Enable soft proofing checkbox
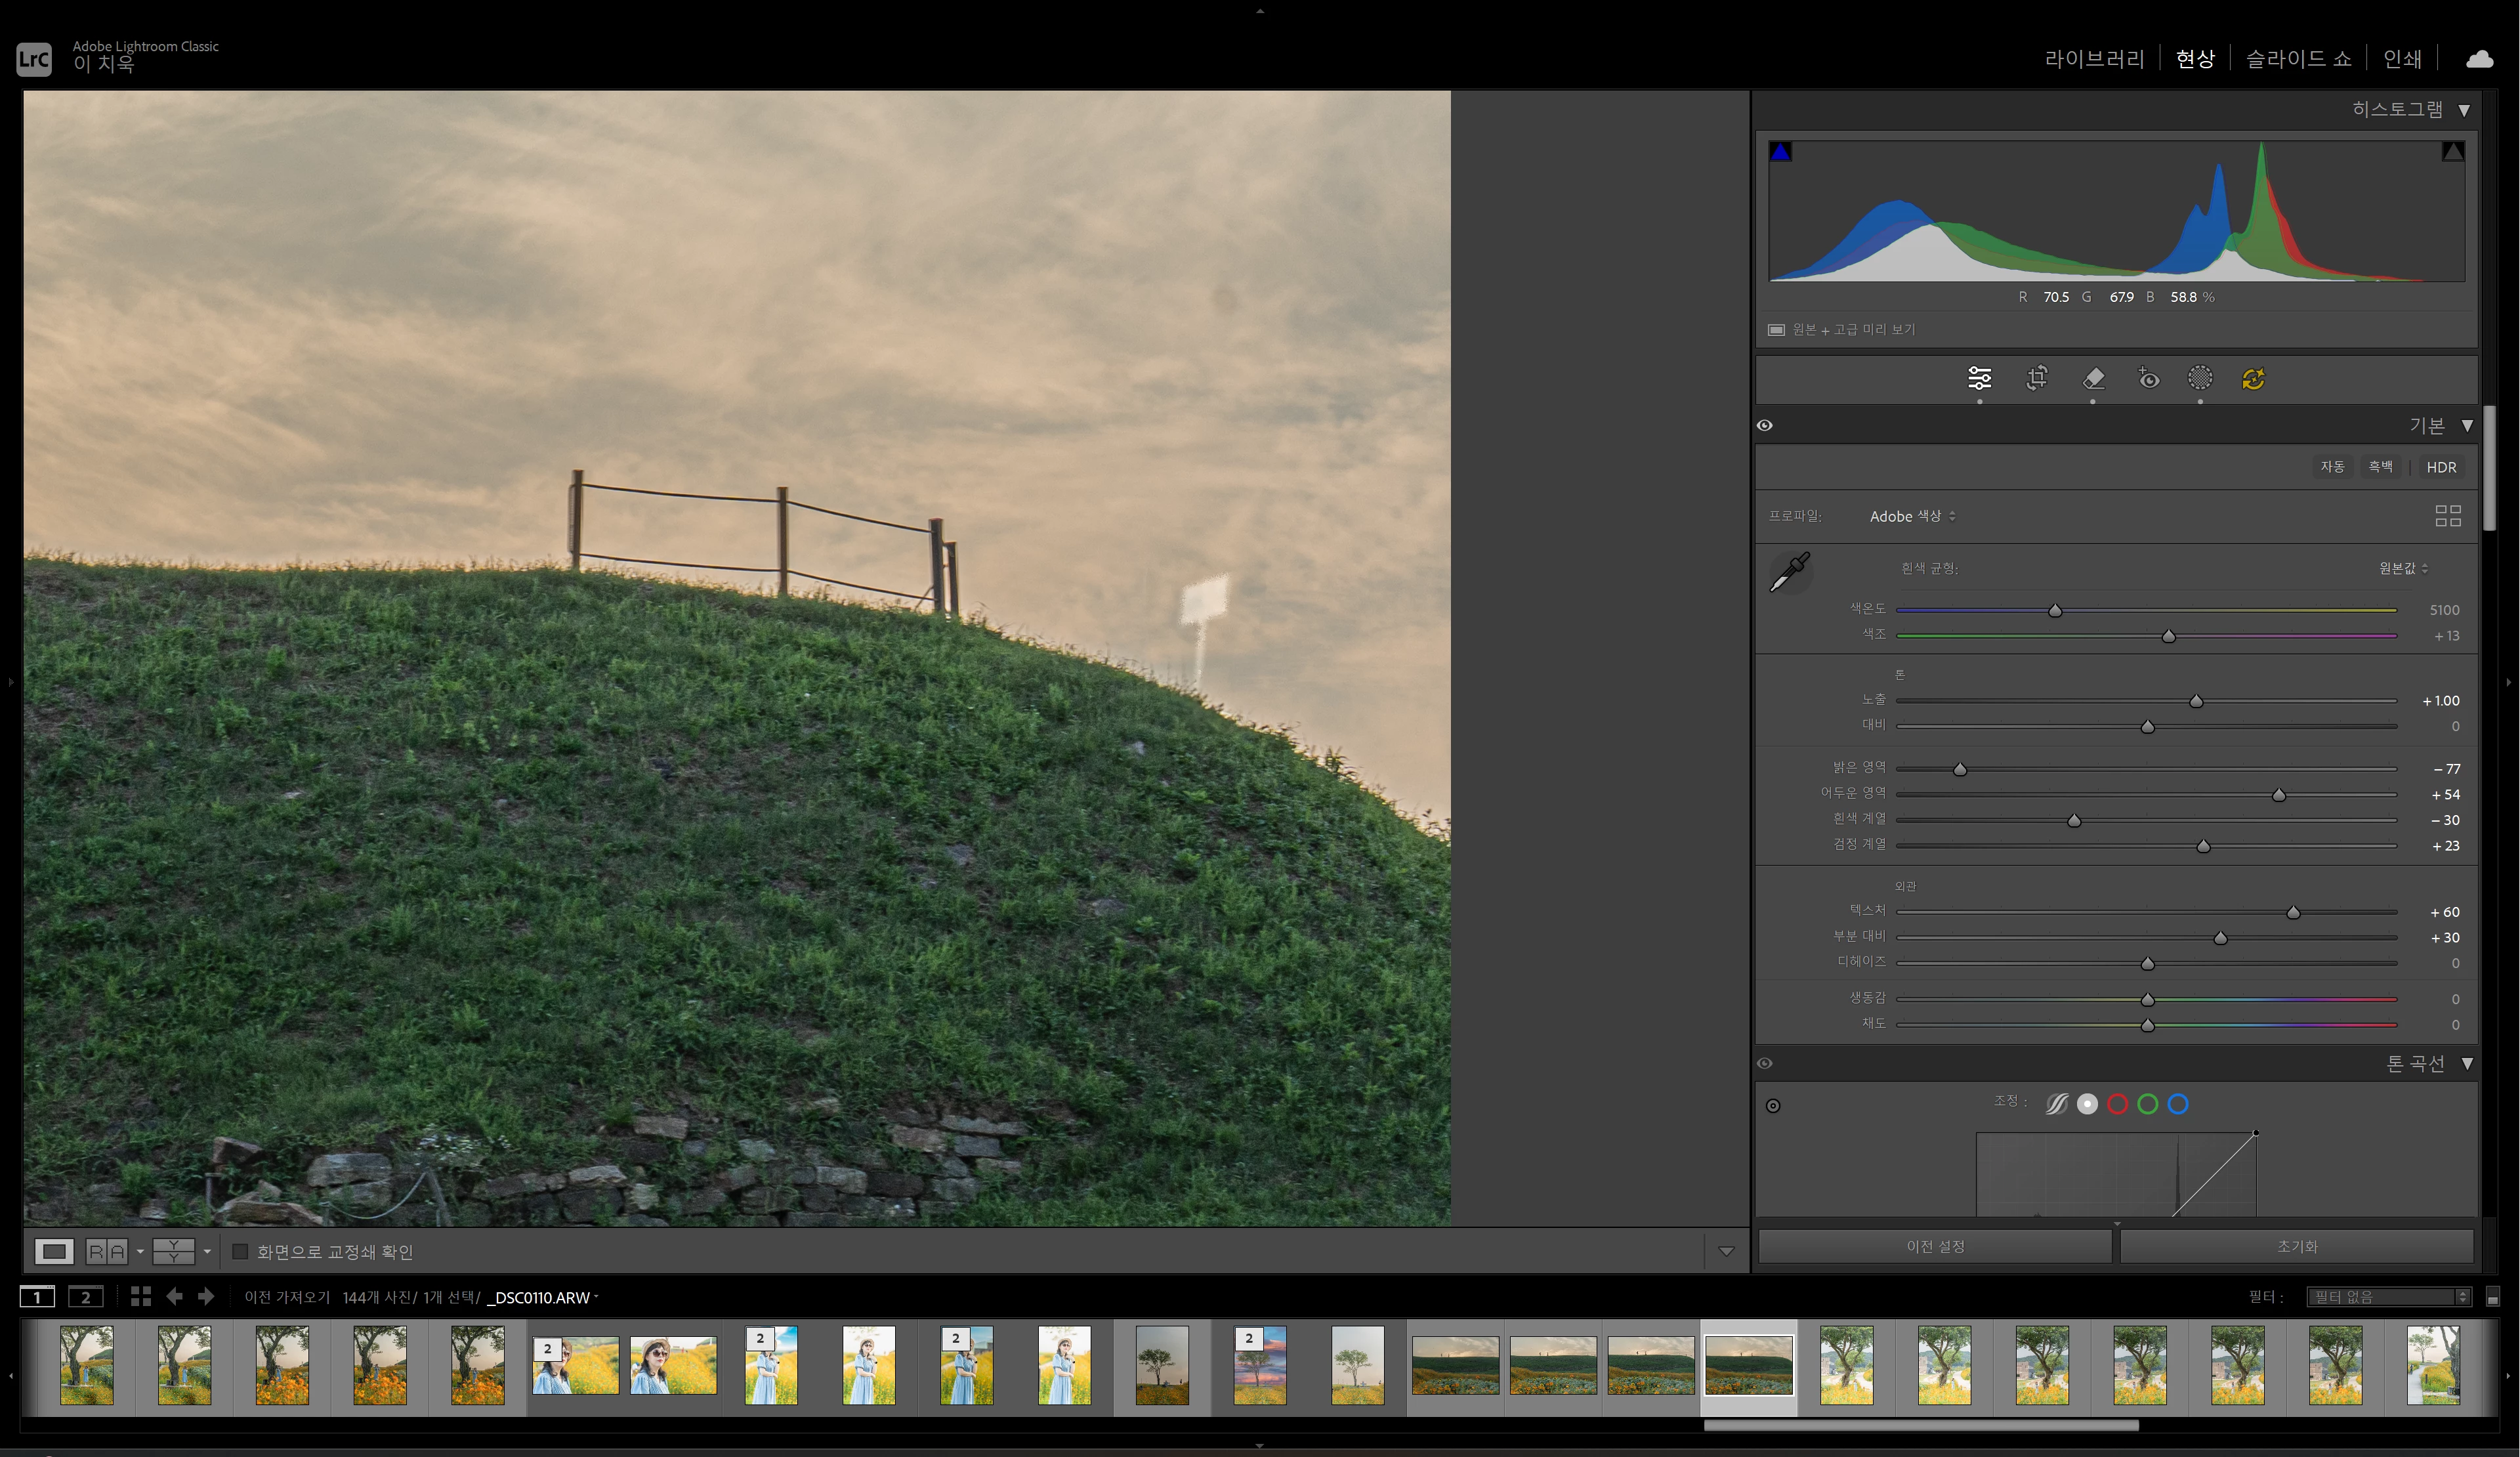Screen dimensions: 2520x1457 click(x=240, y=1251)
